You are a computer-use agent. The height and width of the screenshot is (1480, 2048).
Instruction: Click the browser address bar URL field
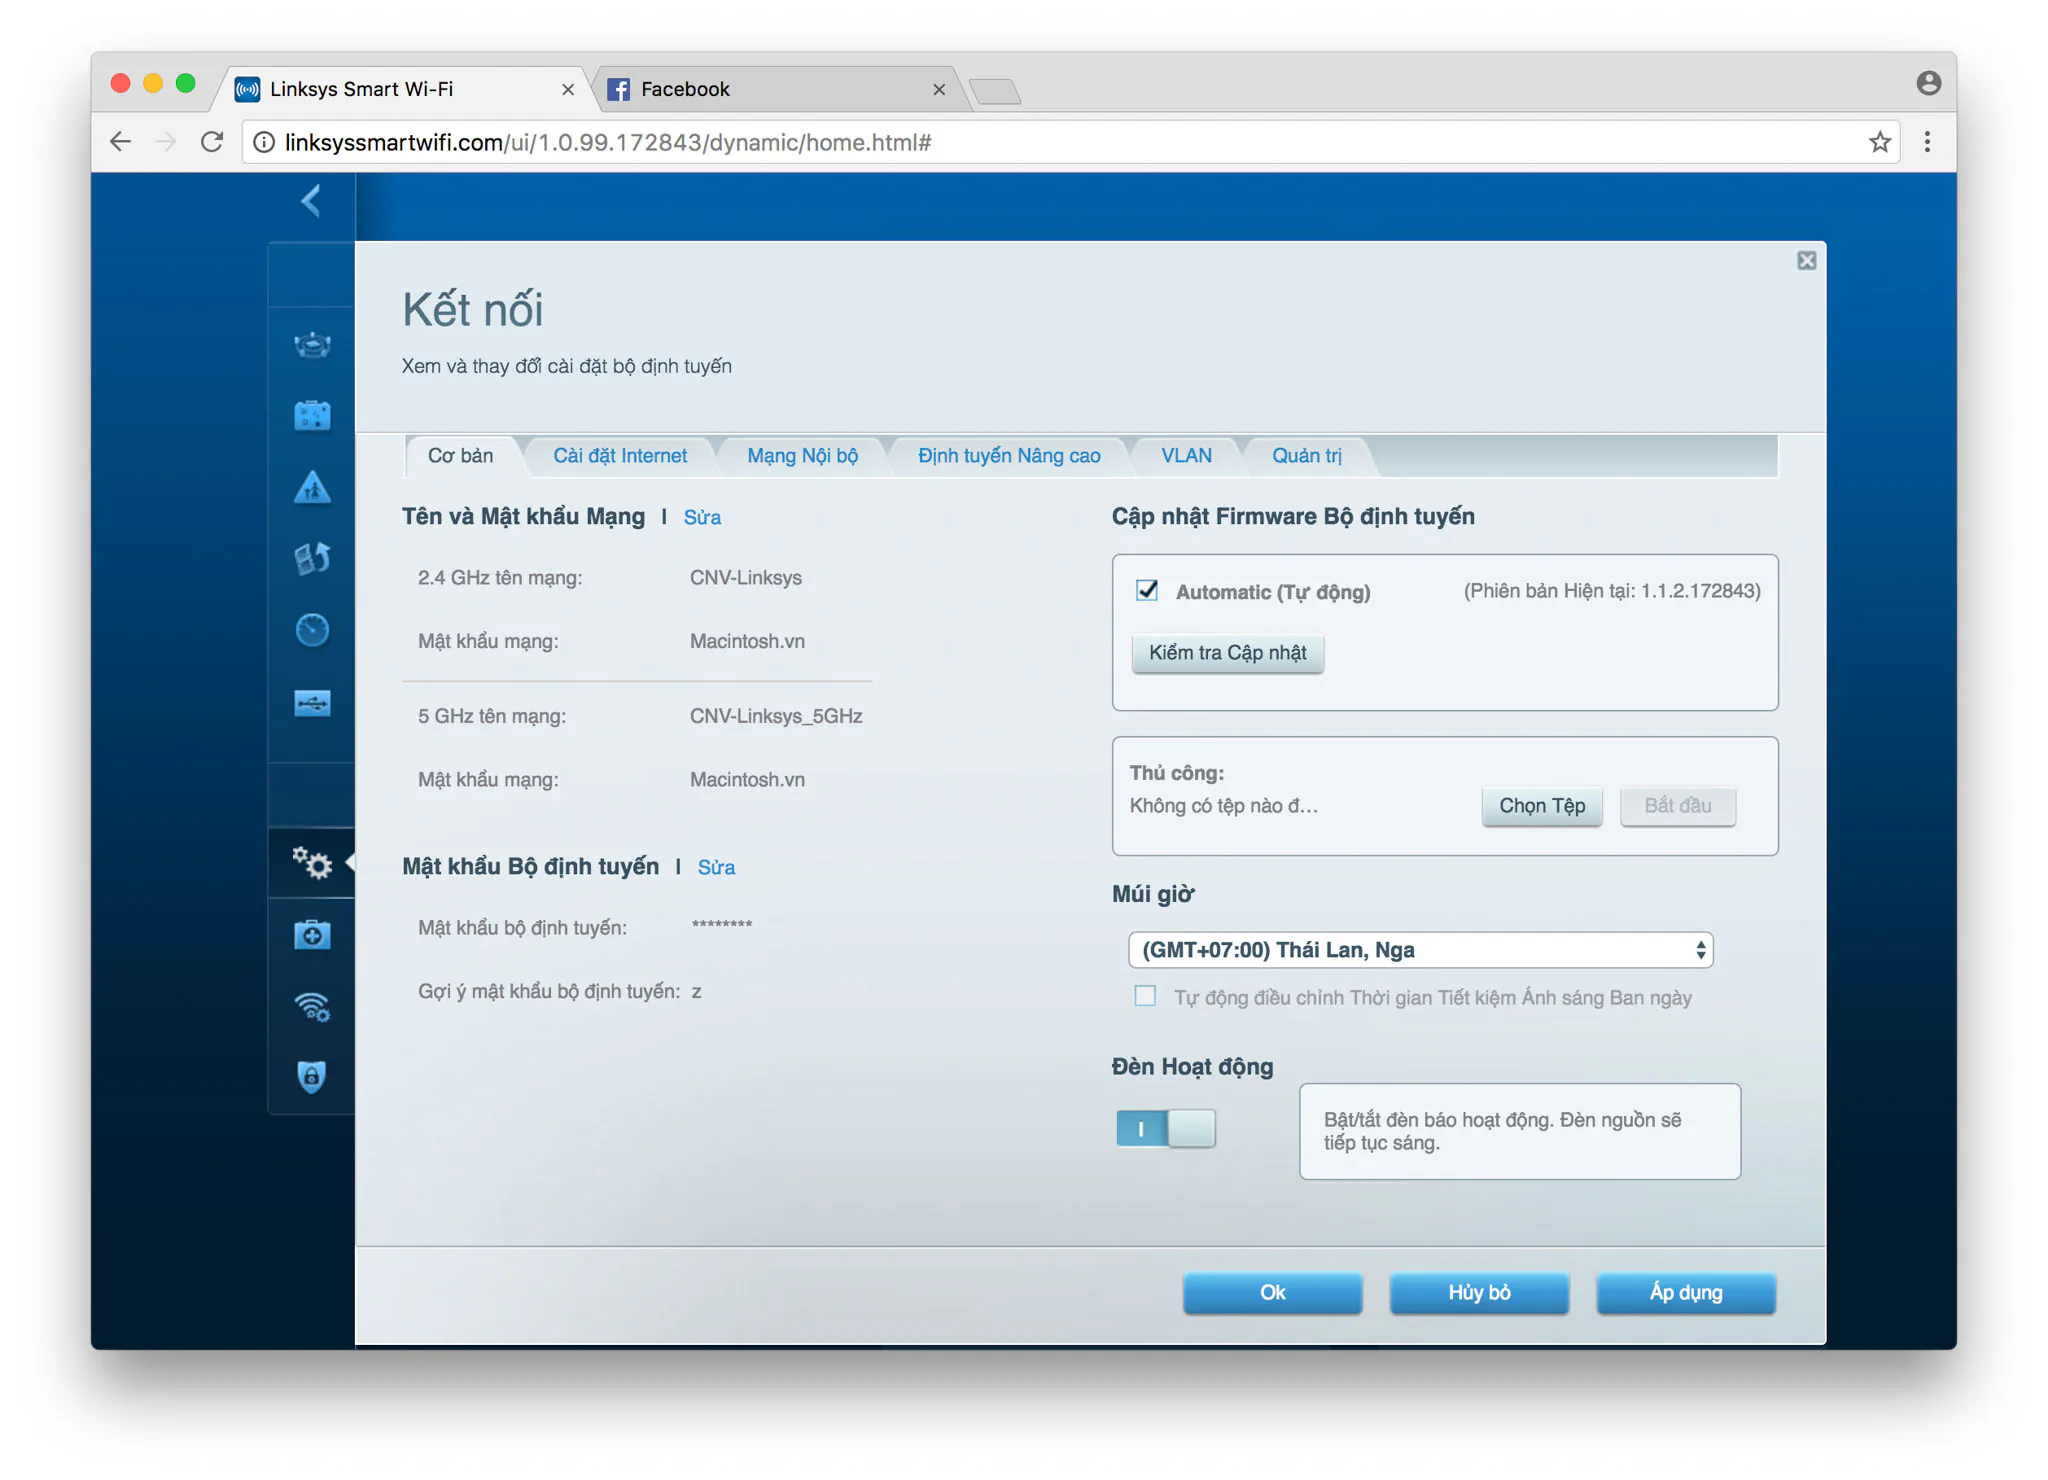[1070, 142]
